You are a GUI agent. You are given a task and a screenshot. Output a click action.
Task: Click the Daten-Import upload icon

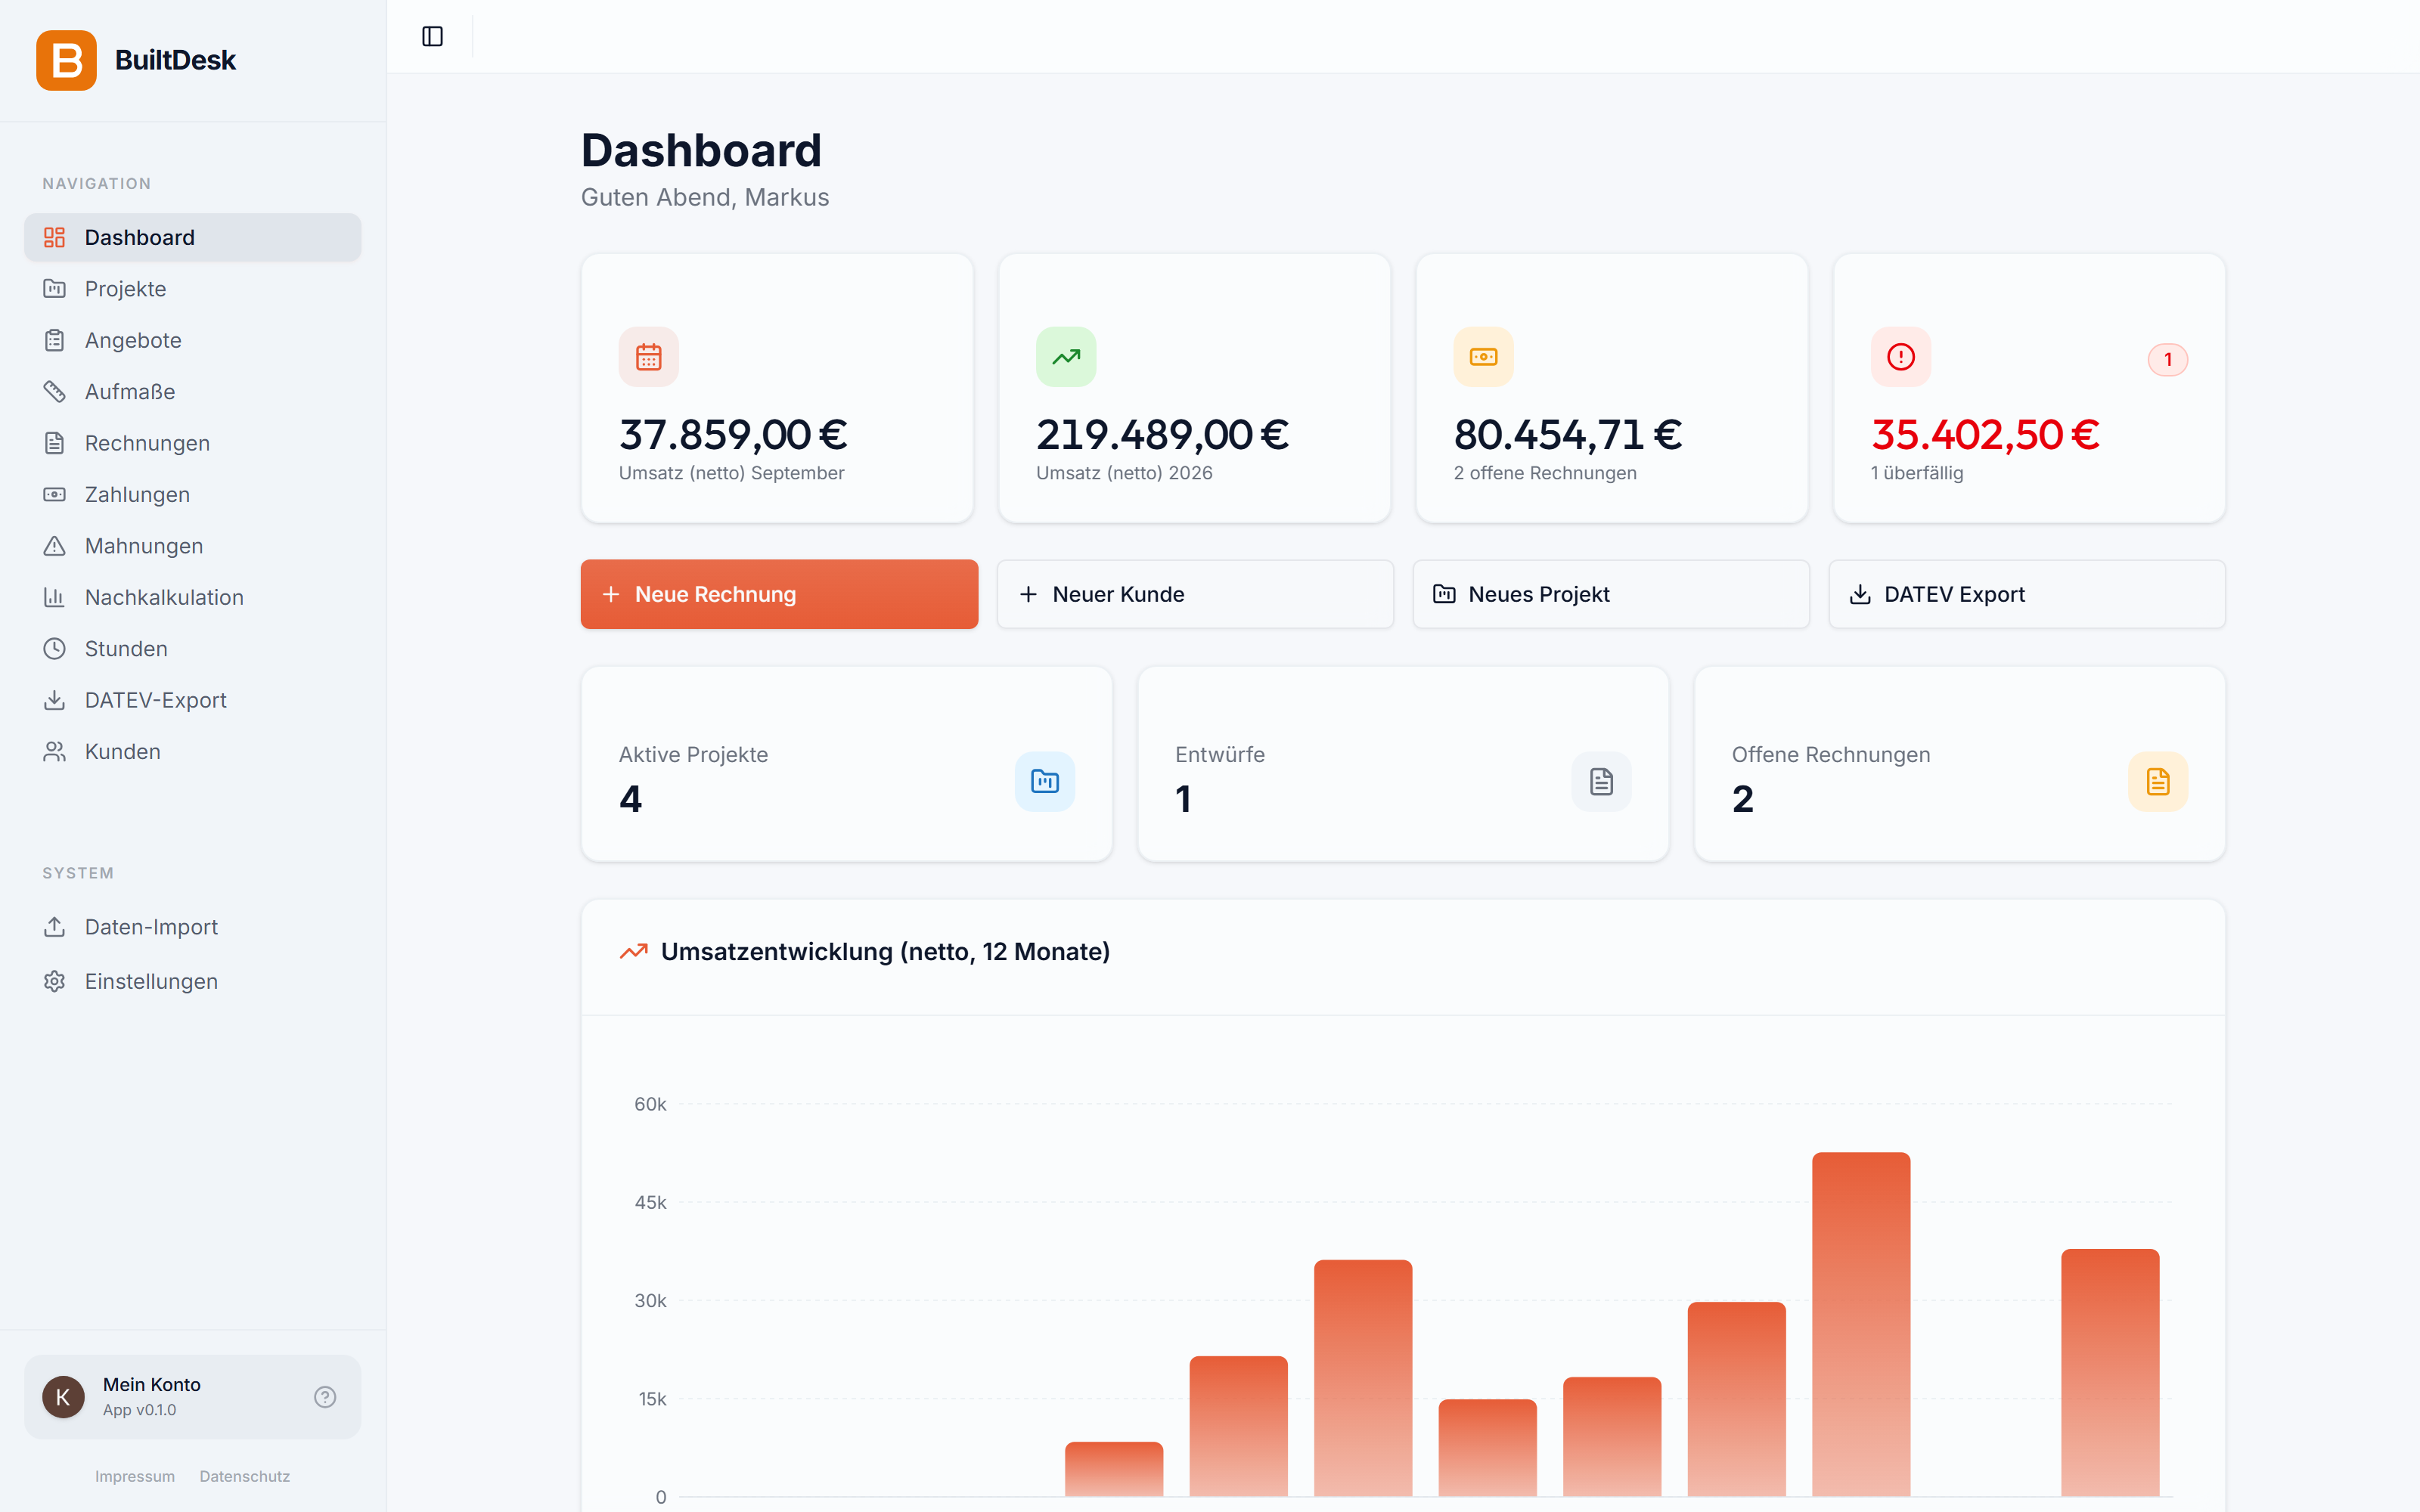54,927
